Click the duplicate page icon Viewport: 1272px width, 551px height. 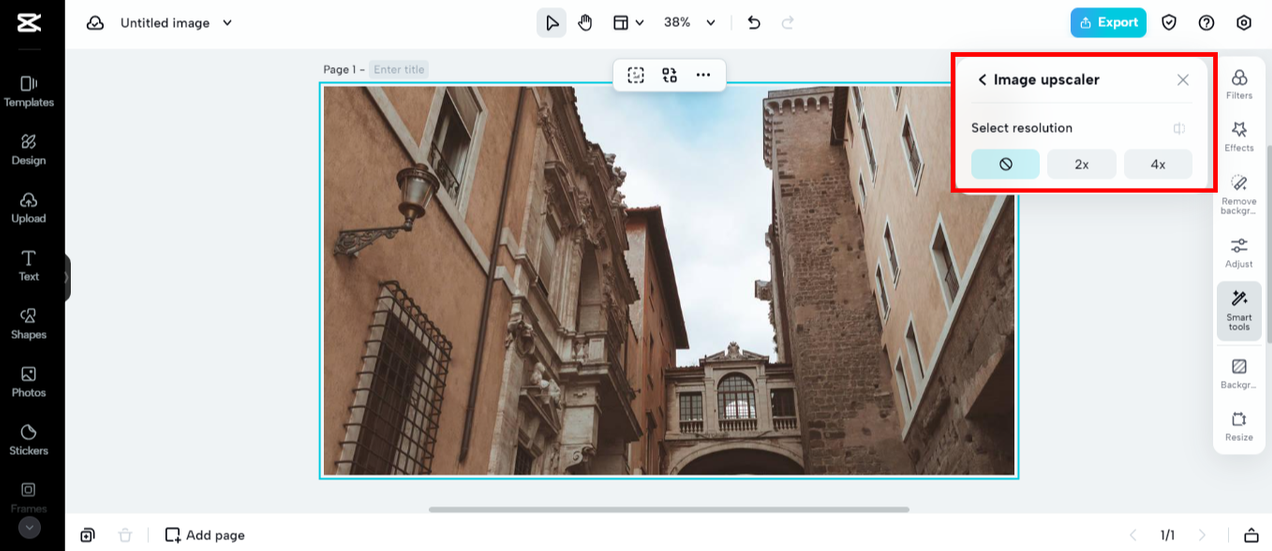pos(88,535)
